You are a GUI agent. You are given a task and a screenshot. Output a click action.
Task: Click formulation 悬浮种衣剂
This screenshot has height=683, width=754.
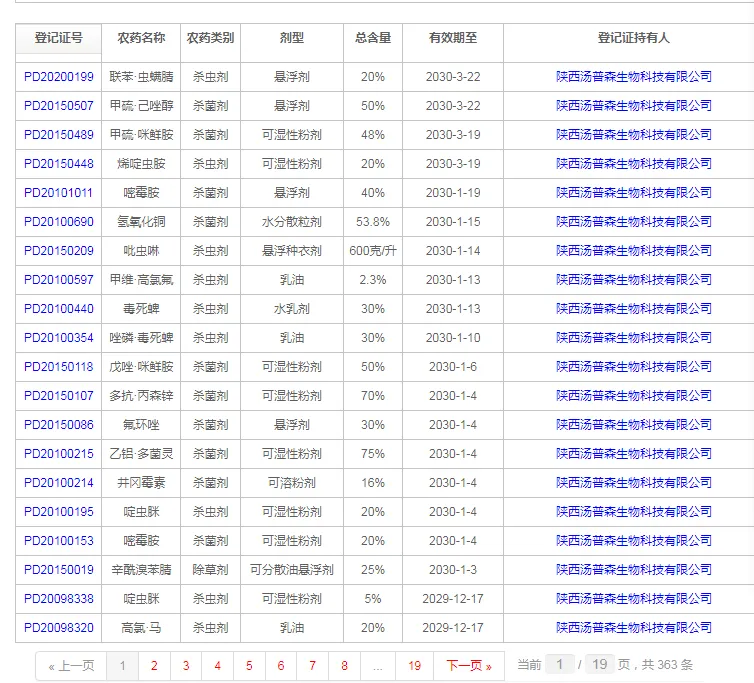(292, 251)
